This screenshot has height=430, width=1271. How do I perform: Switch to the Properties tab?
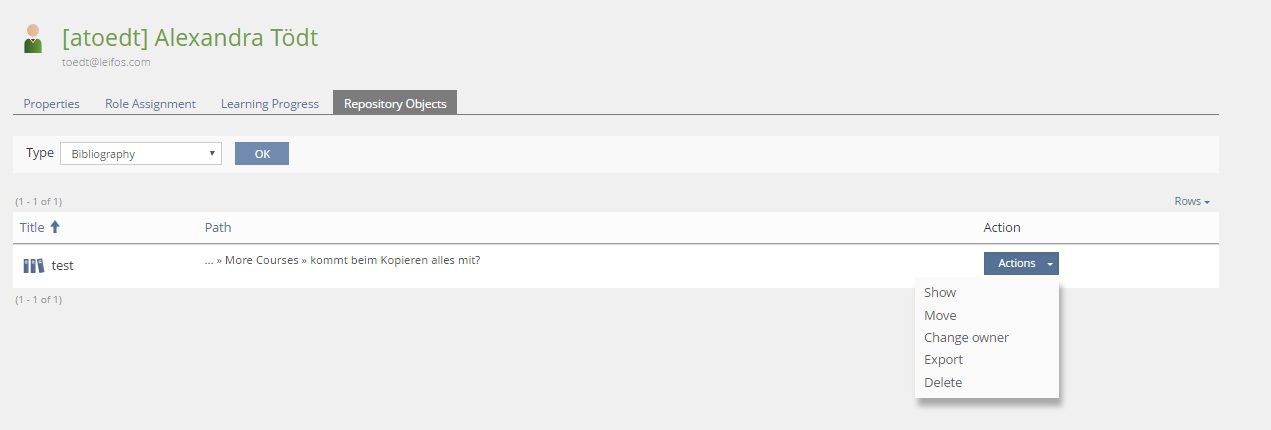52,104
